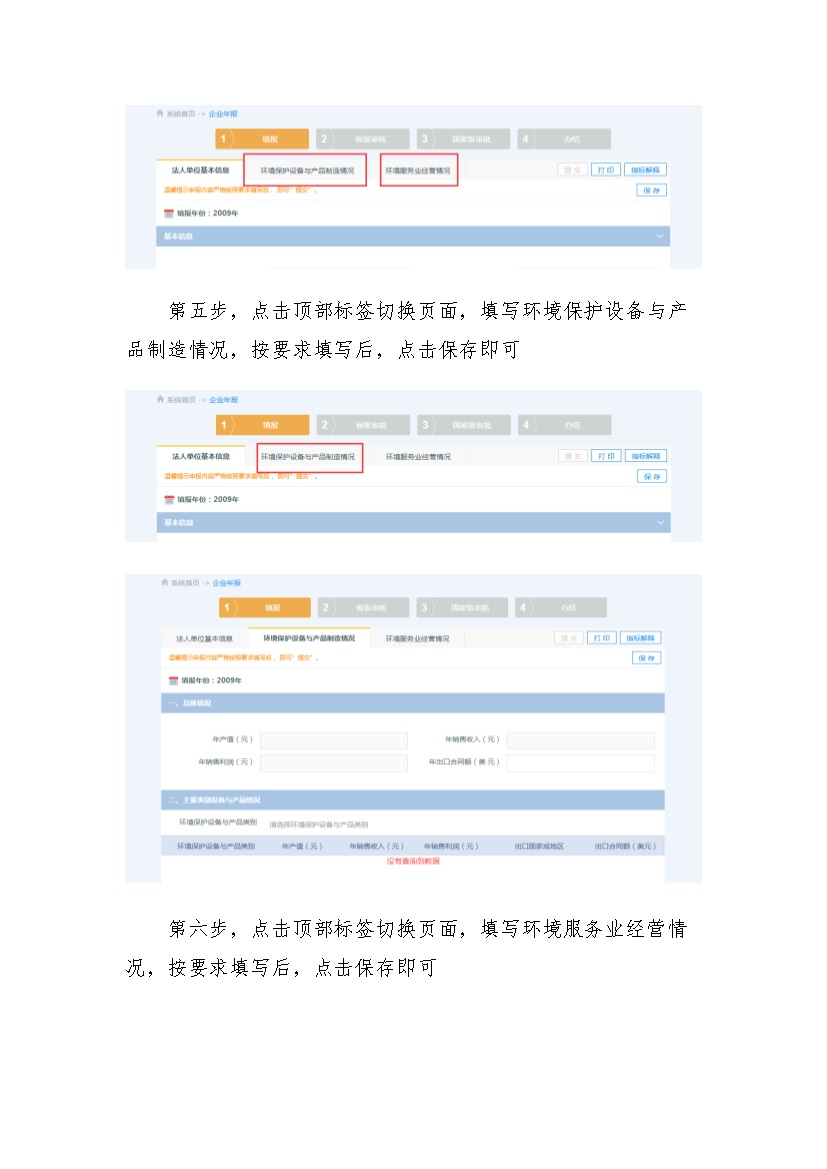Open the 环境保护设备与产品类别 selection dropdown

[x=319, y=825]
